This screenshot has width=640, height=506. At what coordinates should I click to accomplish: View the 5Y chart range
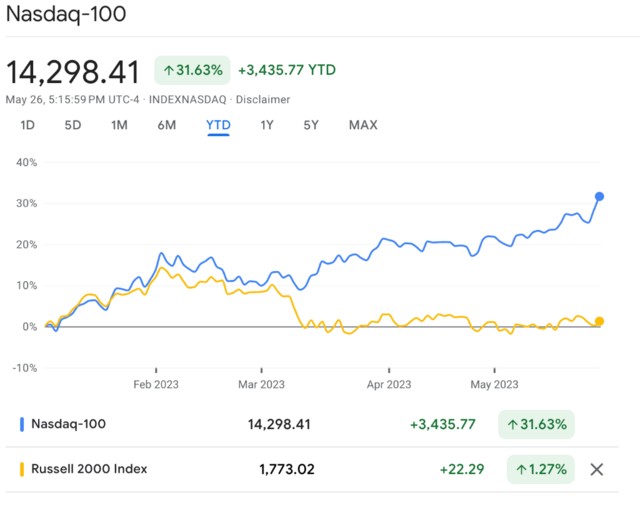tap(312, 125)
